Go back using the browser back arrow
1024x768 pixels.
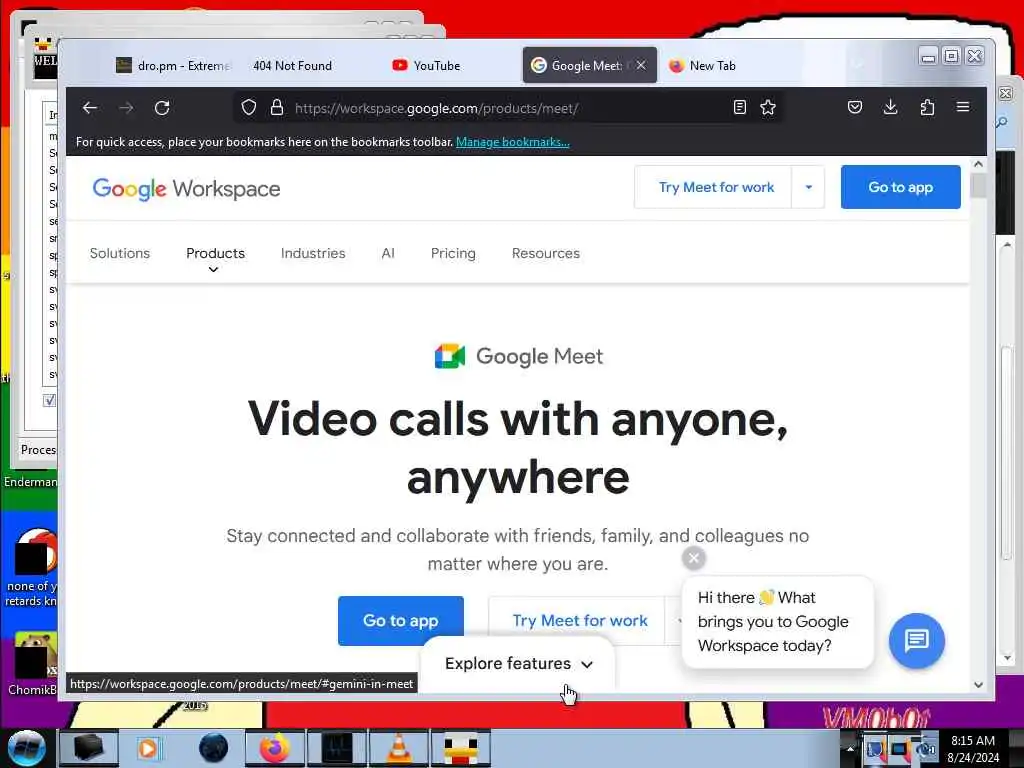[x=90, y=108]
